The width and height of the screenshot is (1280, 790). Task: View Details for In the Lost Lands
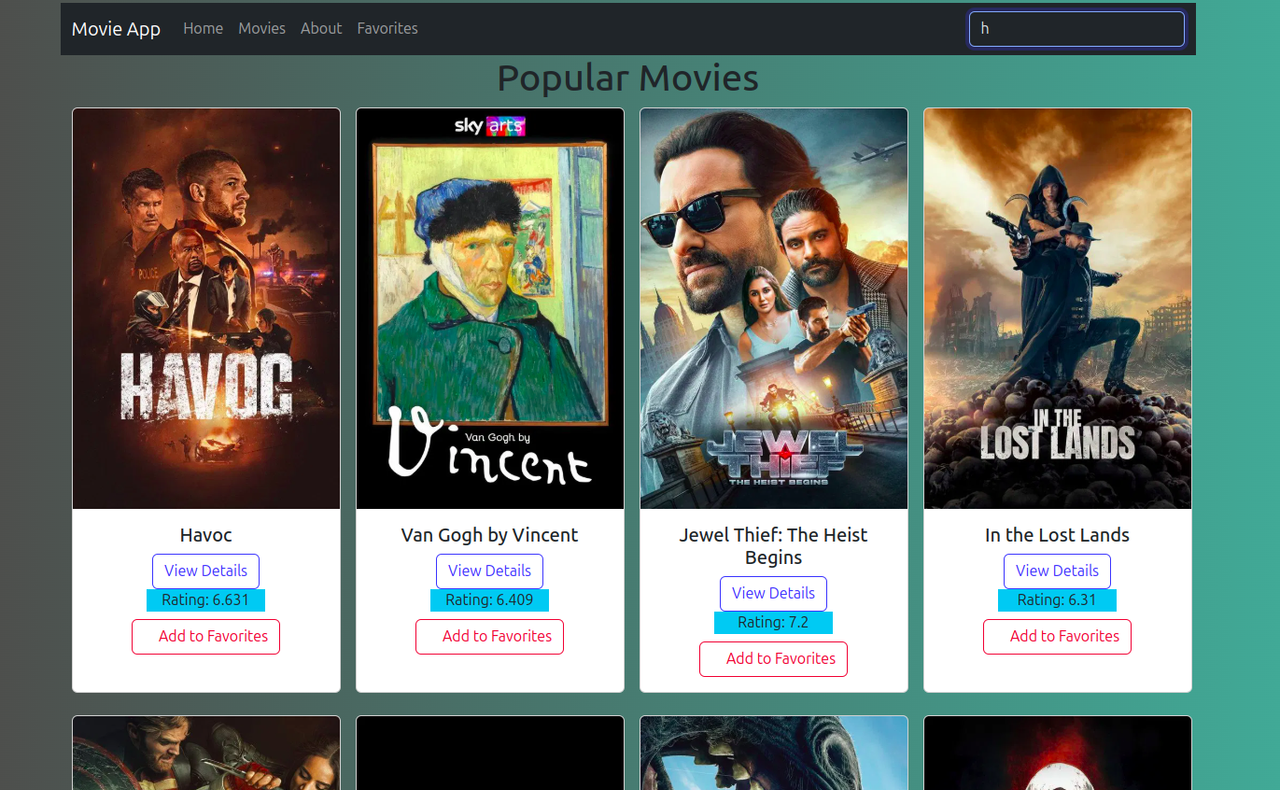click(x=1058, y=571)
